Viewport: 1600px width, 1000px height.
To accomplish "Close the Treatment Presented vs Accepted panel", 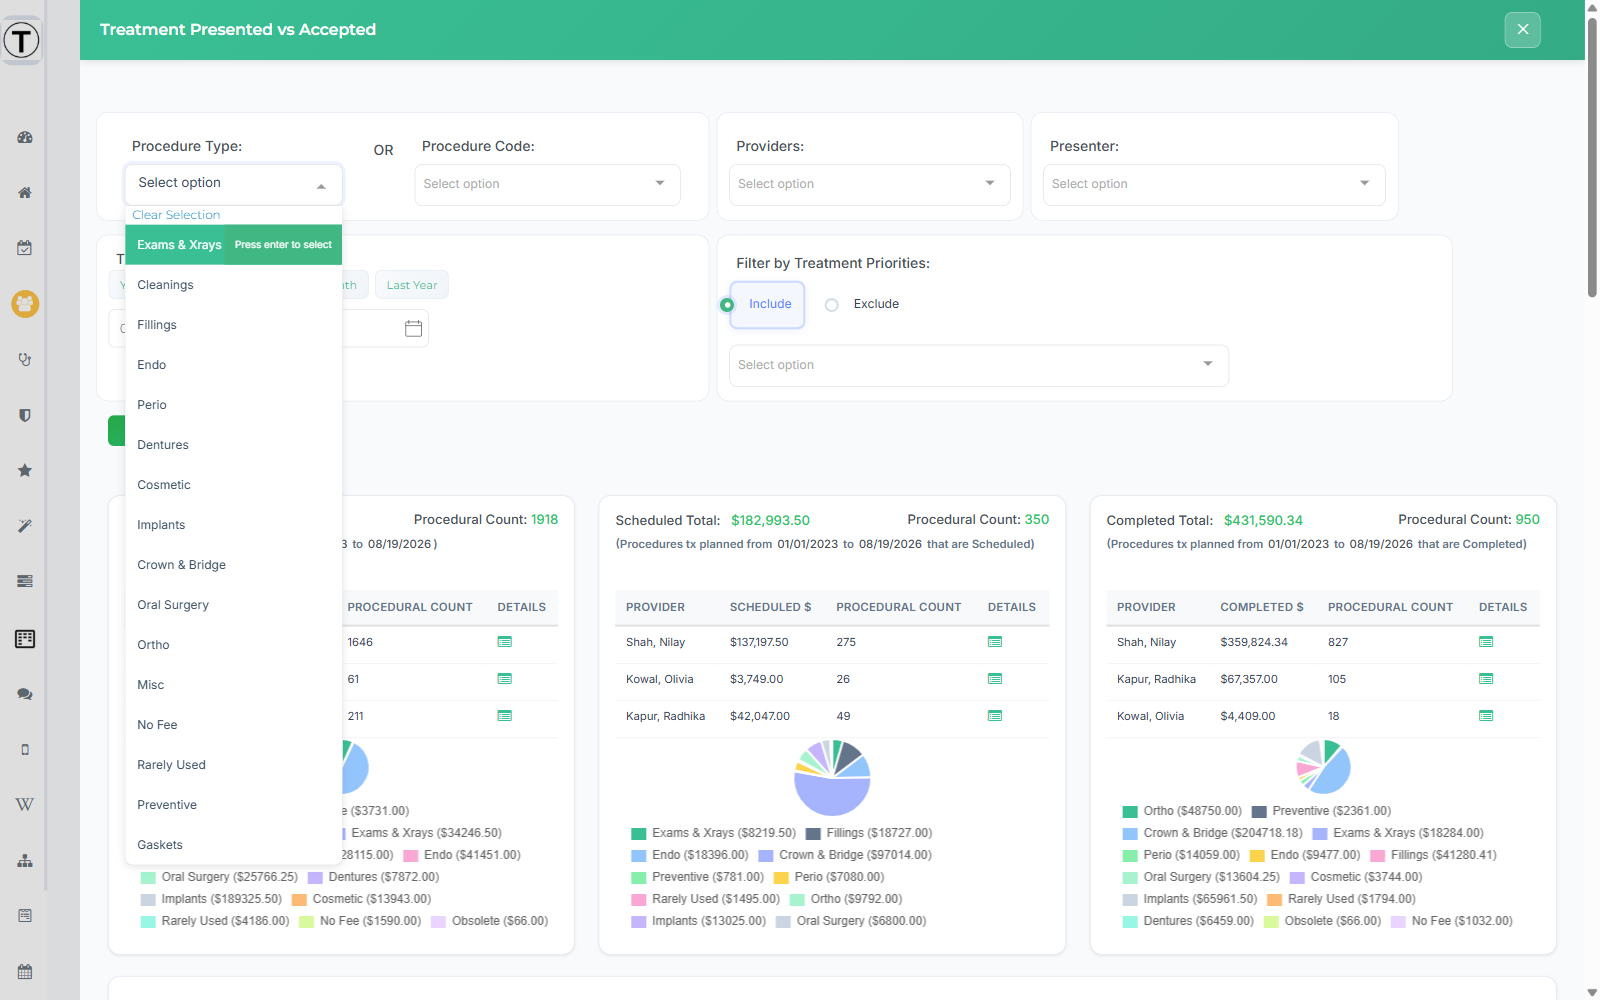I will coord(1522,30).
